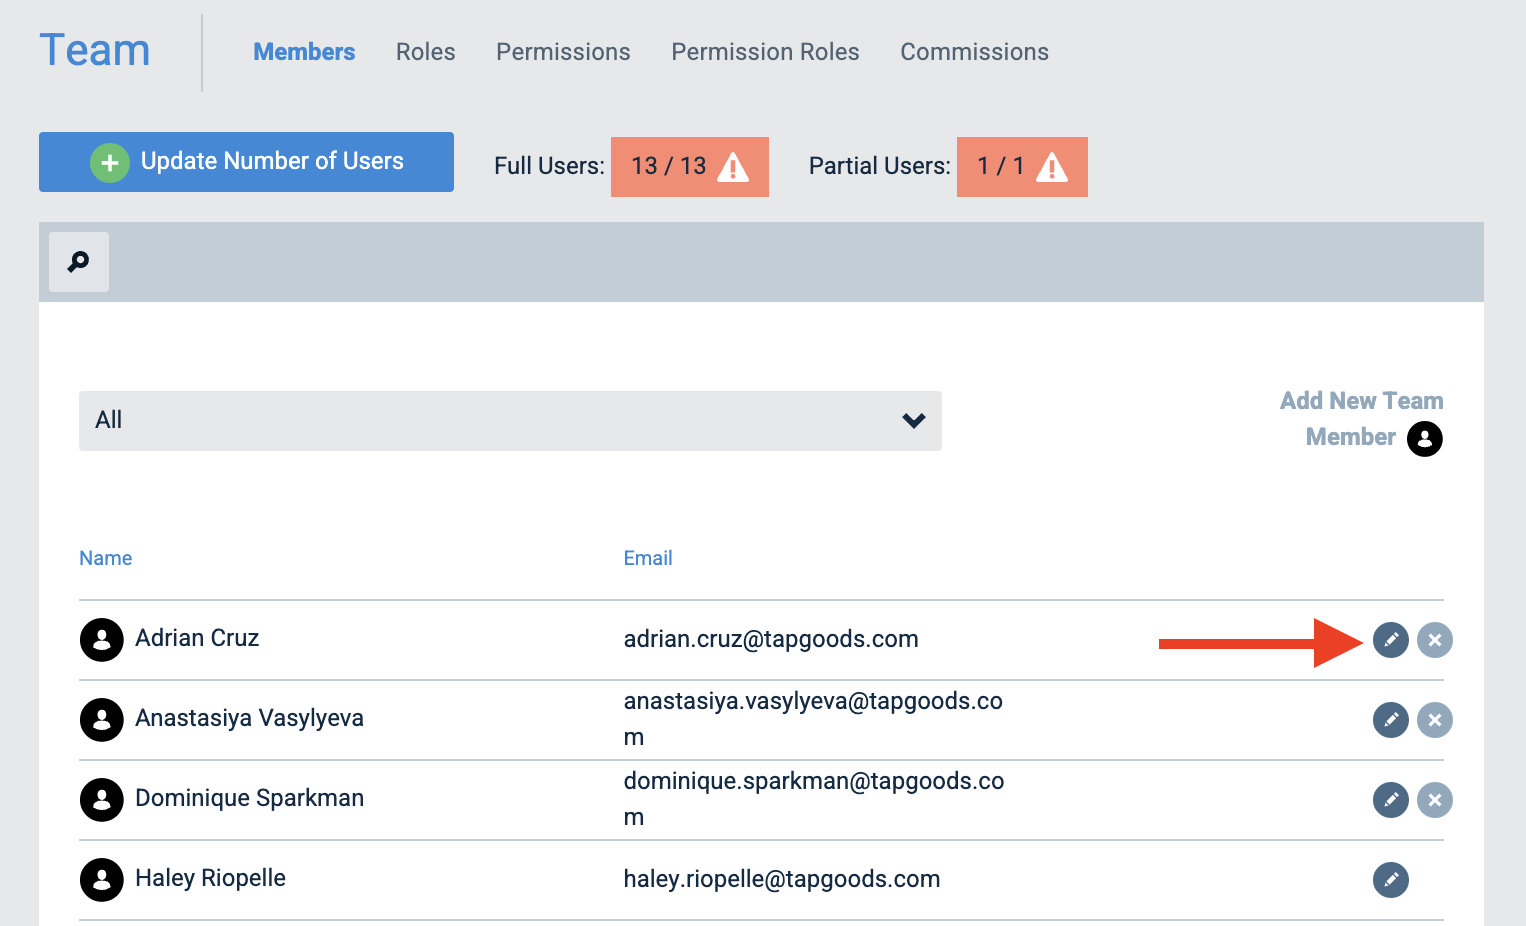Click email haley.riopelle@tapgoods.com
Image resolution: width=1526 pixels, height=926 pixels.
[x=782, y=879]
